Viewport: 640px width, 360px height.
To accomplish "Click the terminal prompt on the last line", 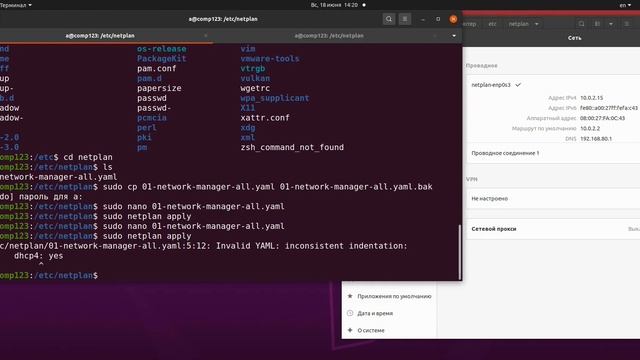I will (49, 276).
